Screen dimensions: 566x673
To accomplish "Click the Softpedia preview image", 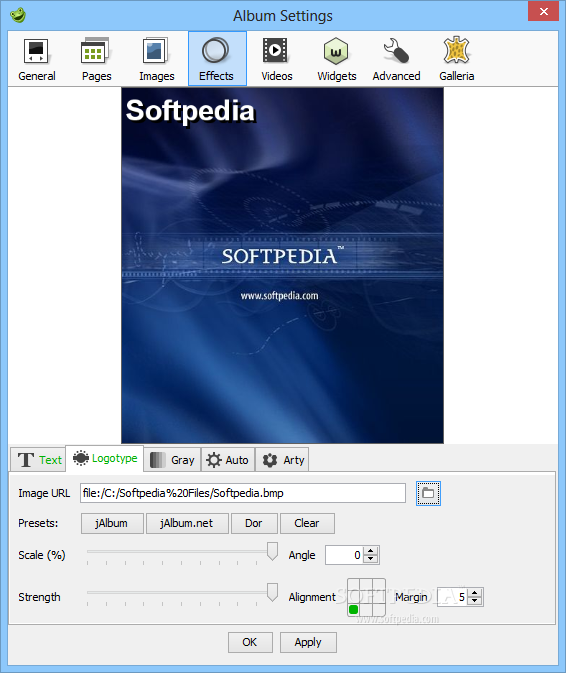I will [282, 265].
